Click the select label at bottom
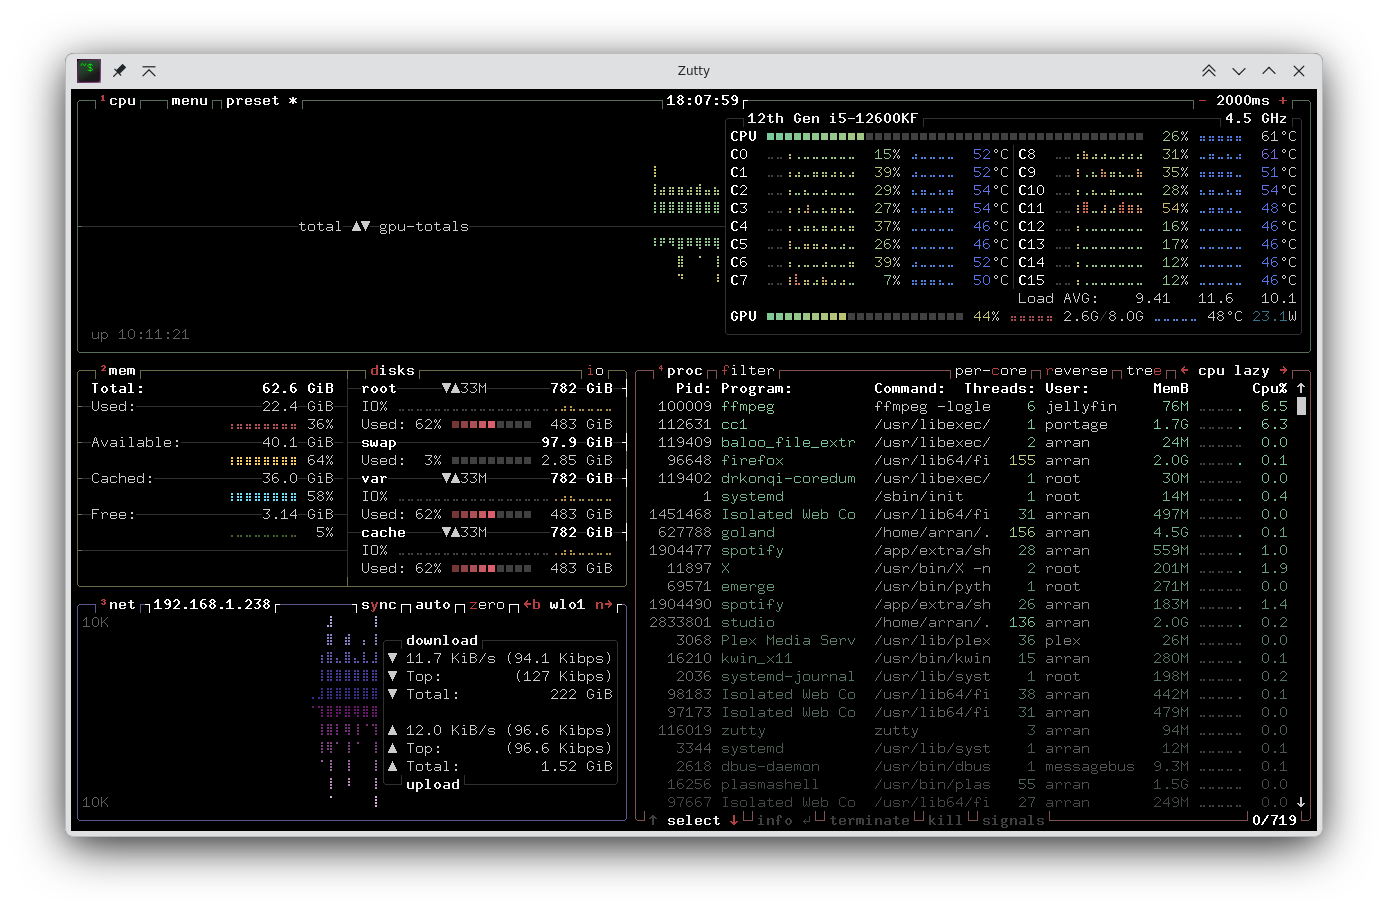This screenshot has height=914, width=1388. [694, 820]
